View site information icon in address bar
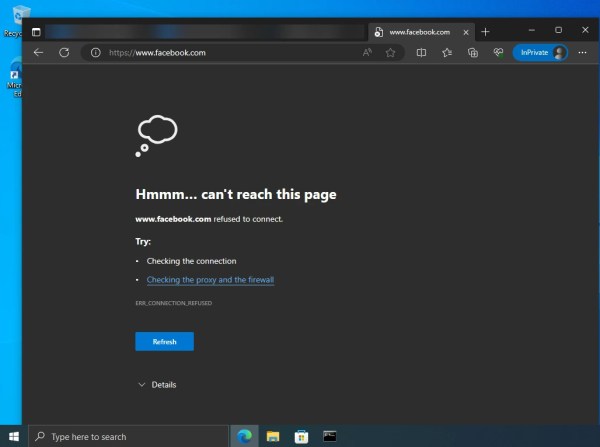The width and height of the screenshot is (600, 447). pyautogui.click(x=96, y=52)
